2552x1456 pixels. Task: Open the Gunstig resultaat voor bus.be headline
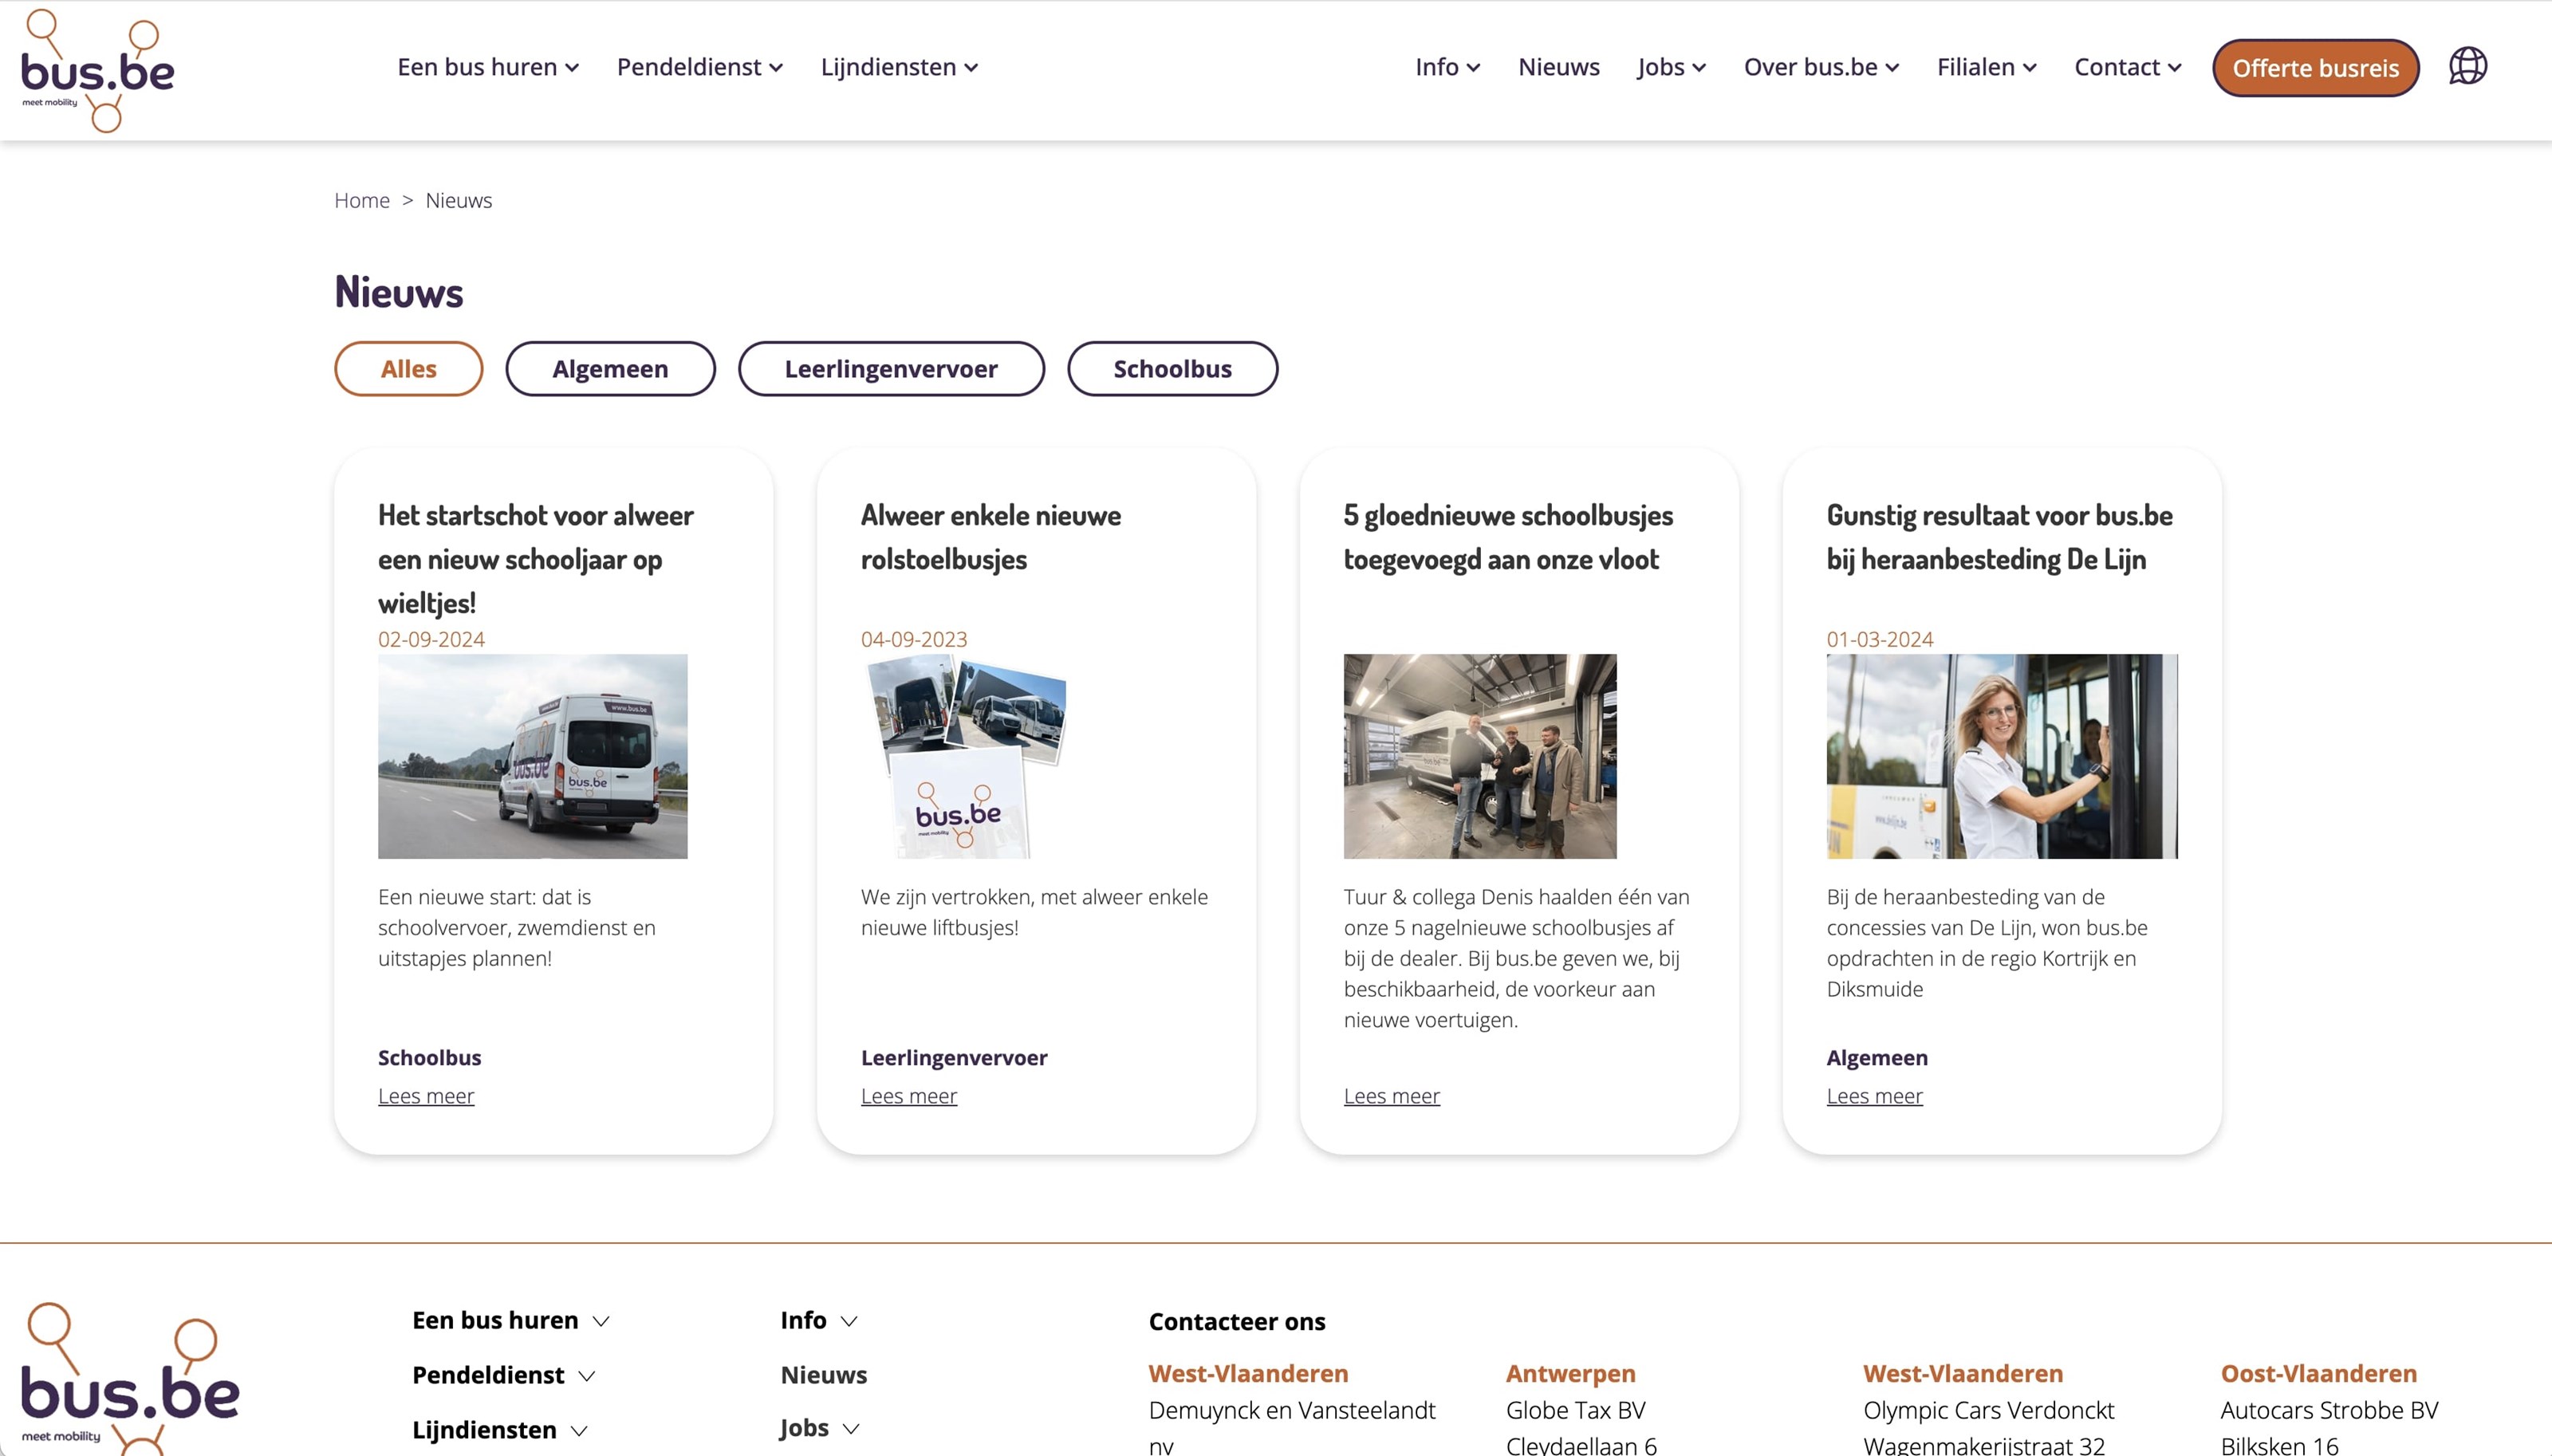[x=1998, y=537]
